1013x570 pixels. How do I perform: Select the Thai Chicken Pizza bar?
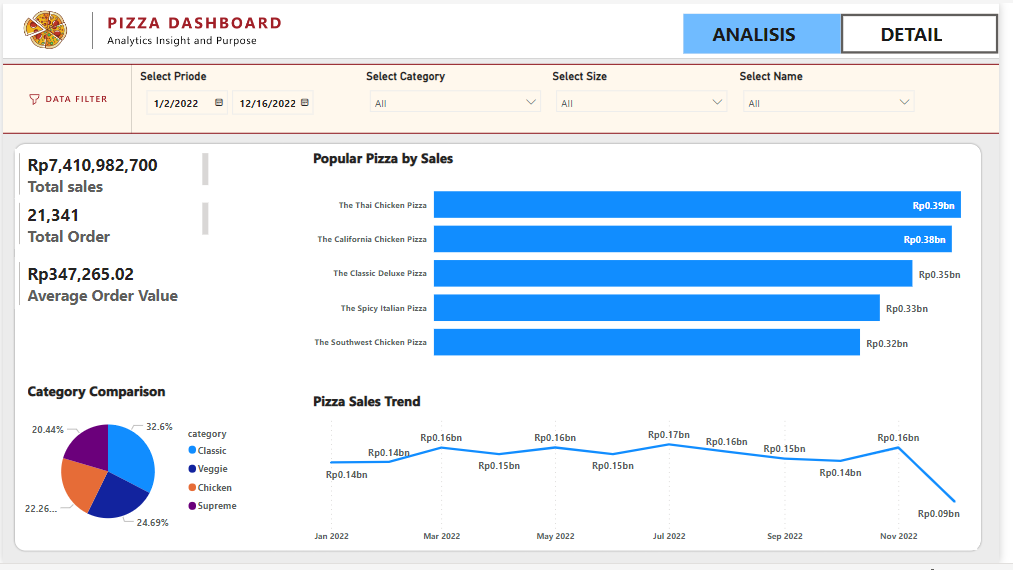[697, 205]
